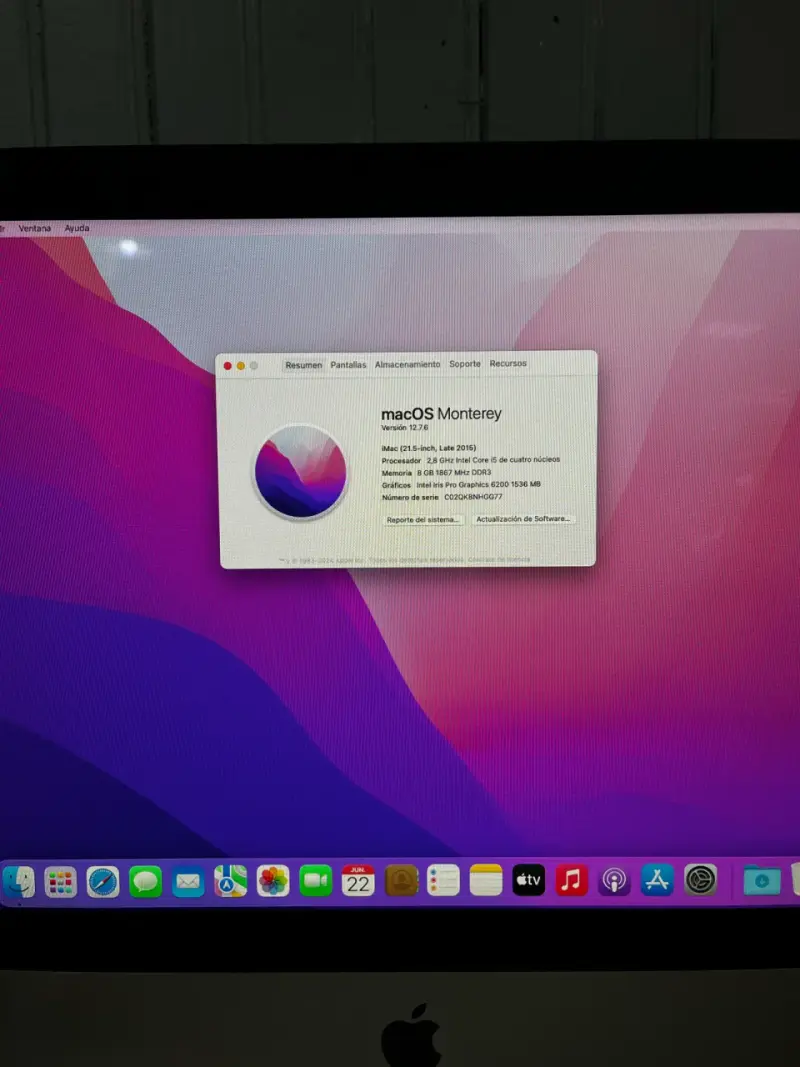Image resolution: width=800 pixels, height=1067 pixels.
Task: Open the Ayuda menu
Action: pyautogui.click(x=77, y=229)
